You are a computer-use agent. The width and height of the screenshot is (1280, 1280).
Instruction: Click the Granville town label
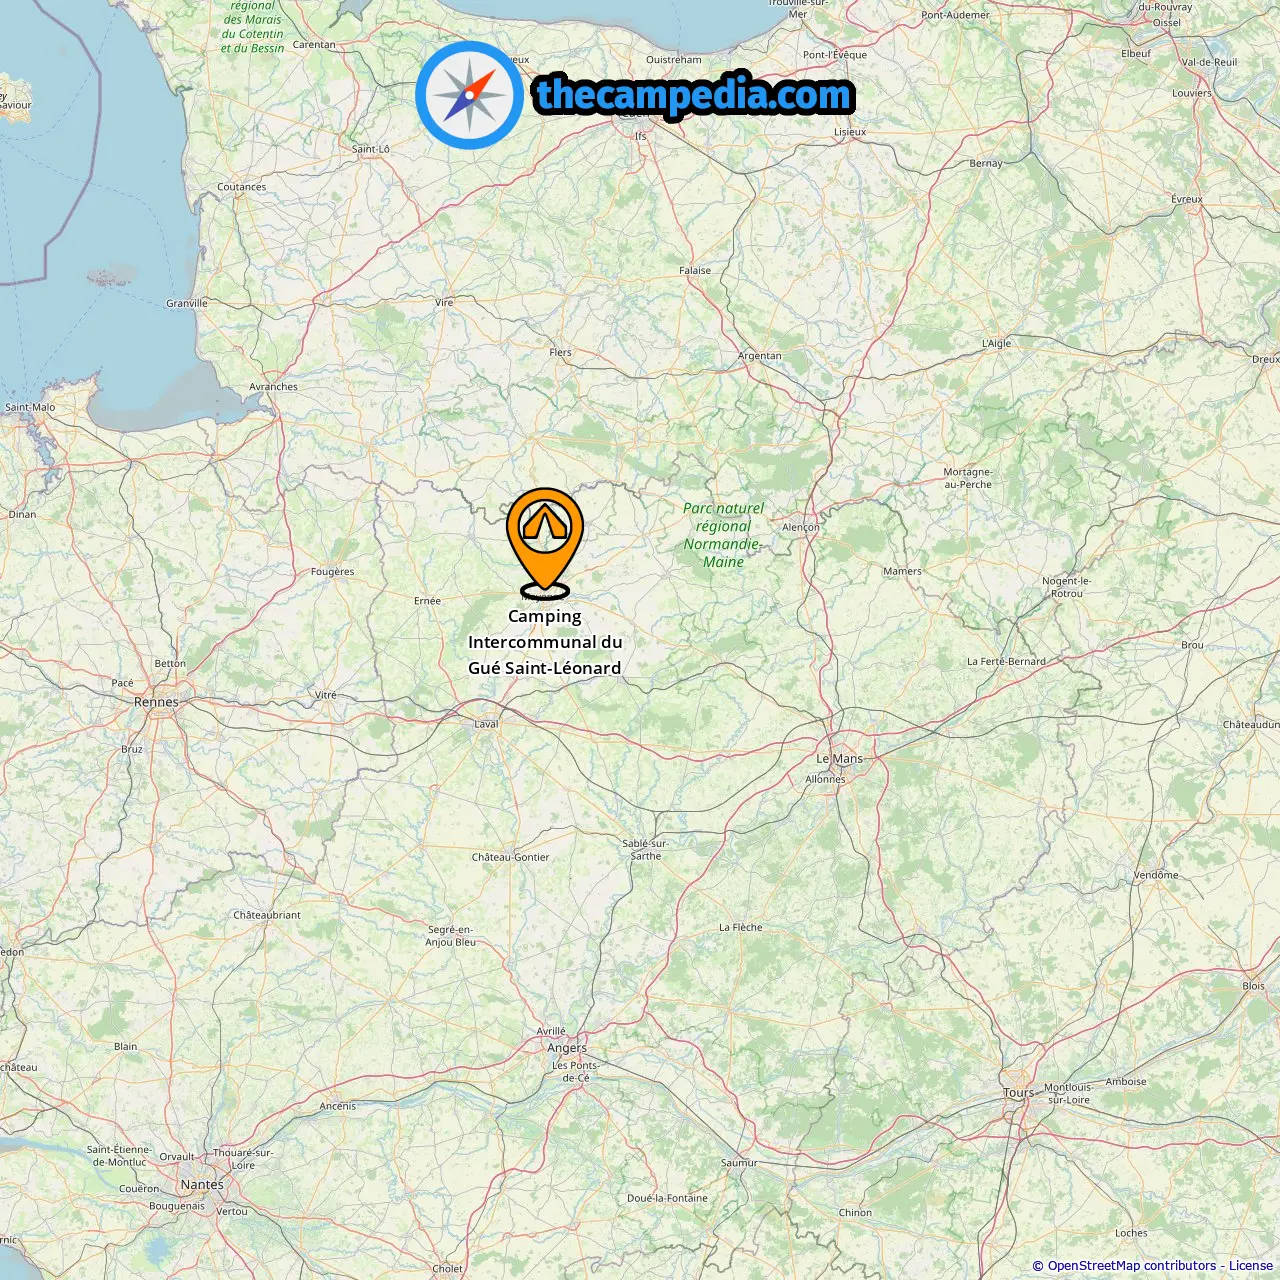click(x=187, y=303)
